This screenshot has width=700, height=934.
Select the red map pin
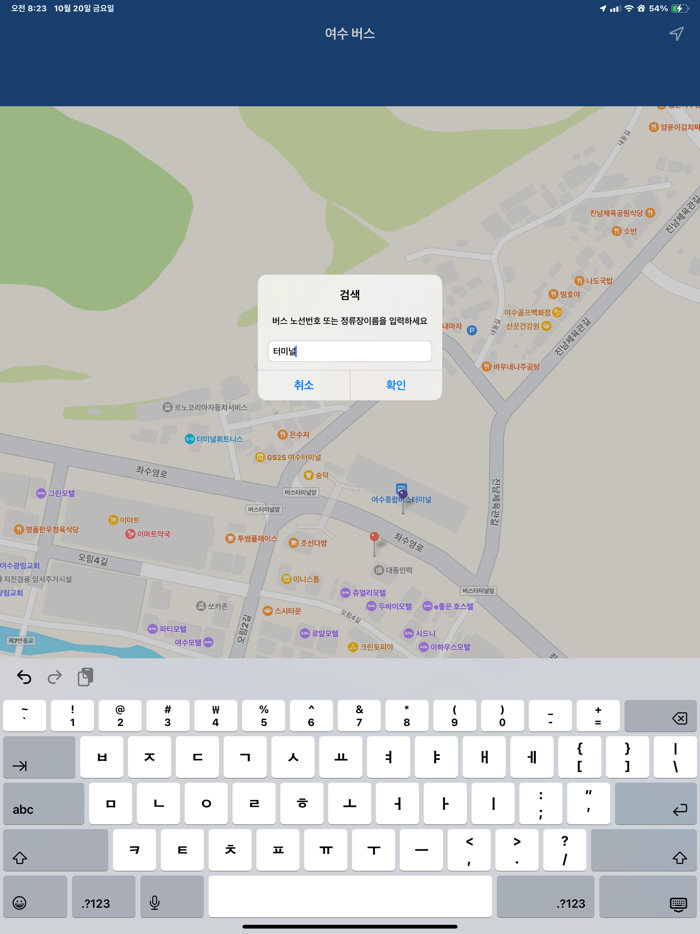(x=374, y=537)
